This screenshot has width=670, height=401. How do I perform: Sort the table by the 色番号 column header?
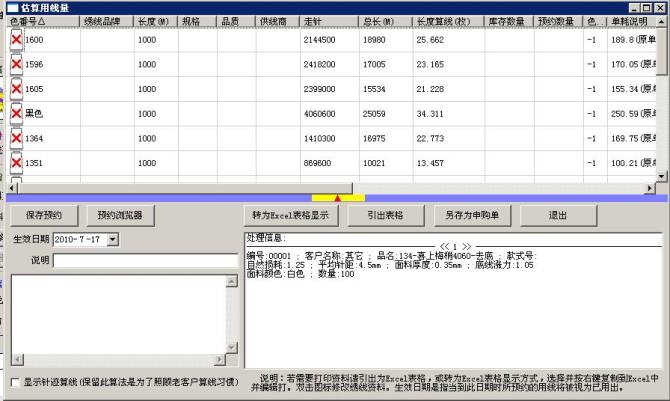point(28,20)
